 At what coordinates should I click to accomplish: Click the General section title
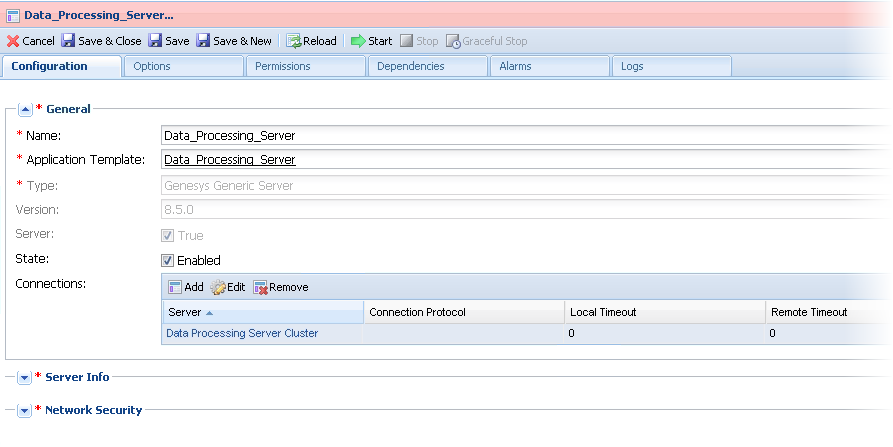pos(68,109)
